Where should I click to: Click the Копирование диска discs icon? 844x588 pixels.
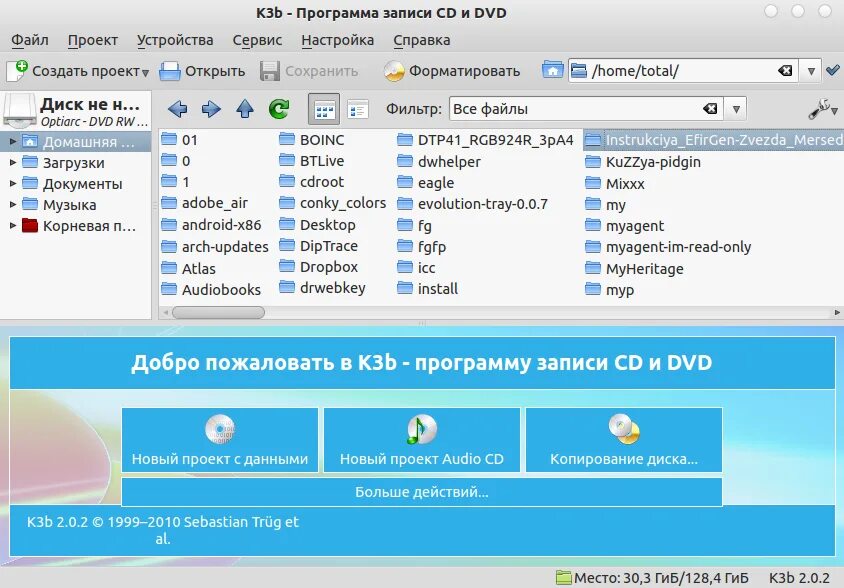(624, 429)
